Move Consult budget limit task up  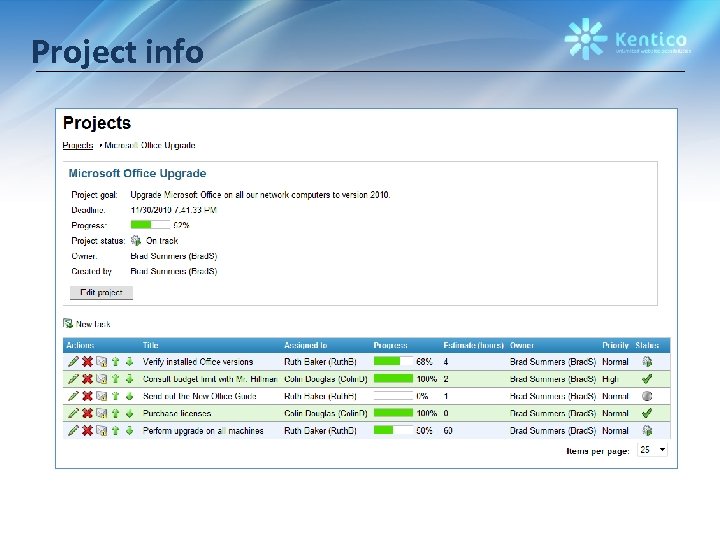pos(116,379)
